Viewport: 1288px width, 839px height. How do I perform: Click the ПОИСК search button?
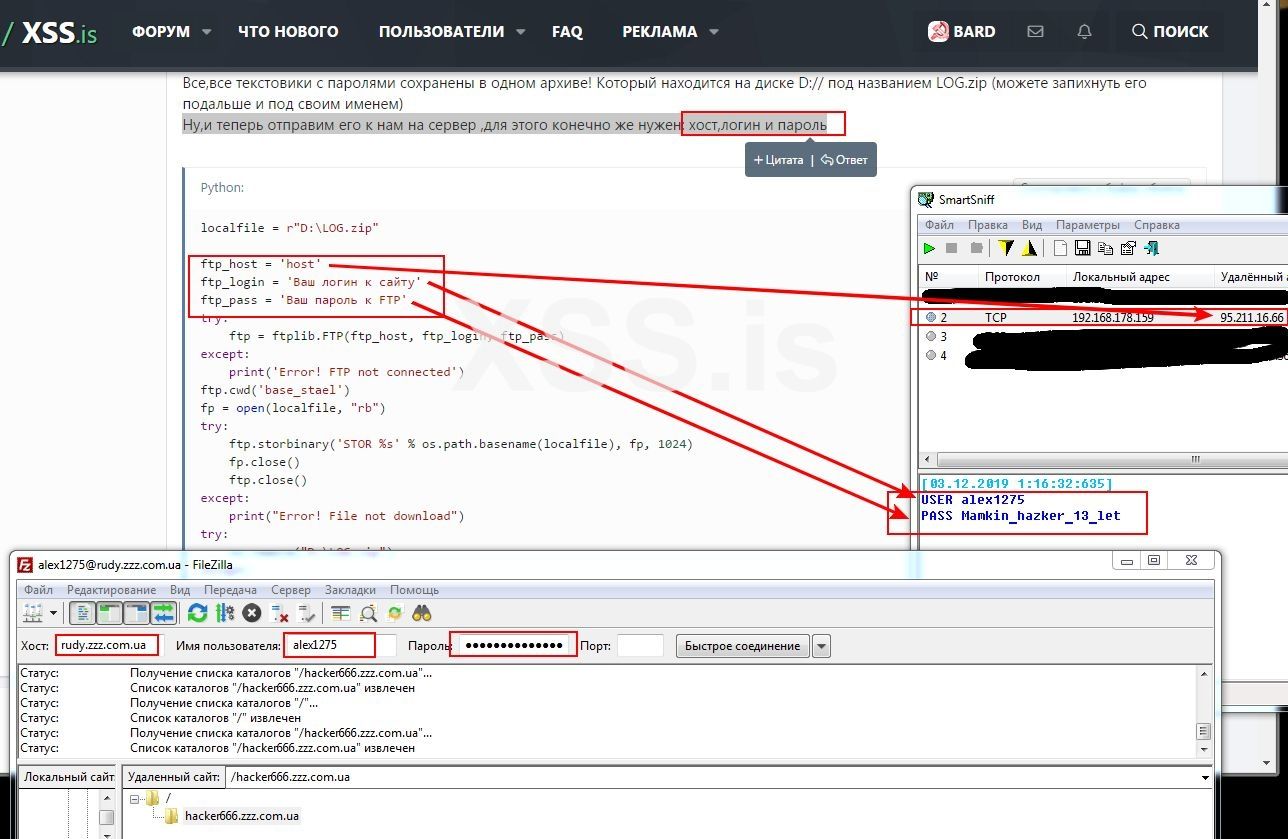pos(1169,32)
